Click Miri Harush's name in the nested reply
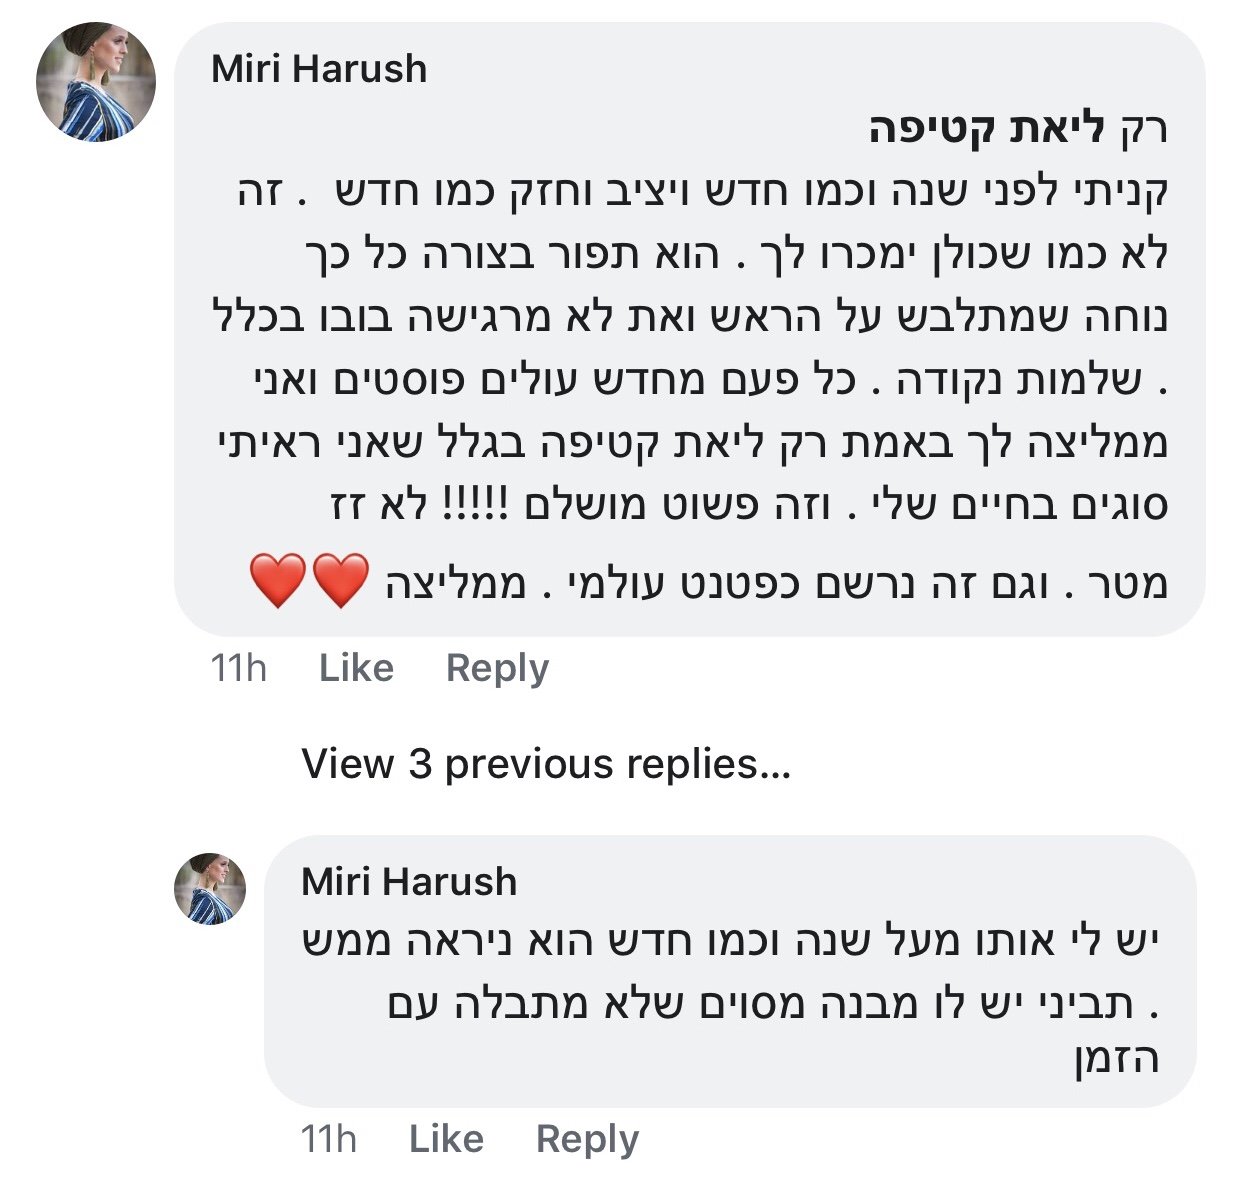 (x=409, y=882)
